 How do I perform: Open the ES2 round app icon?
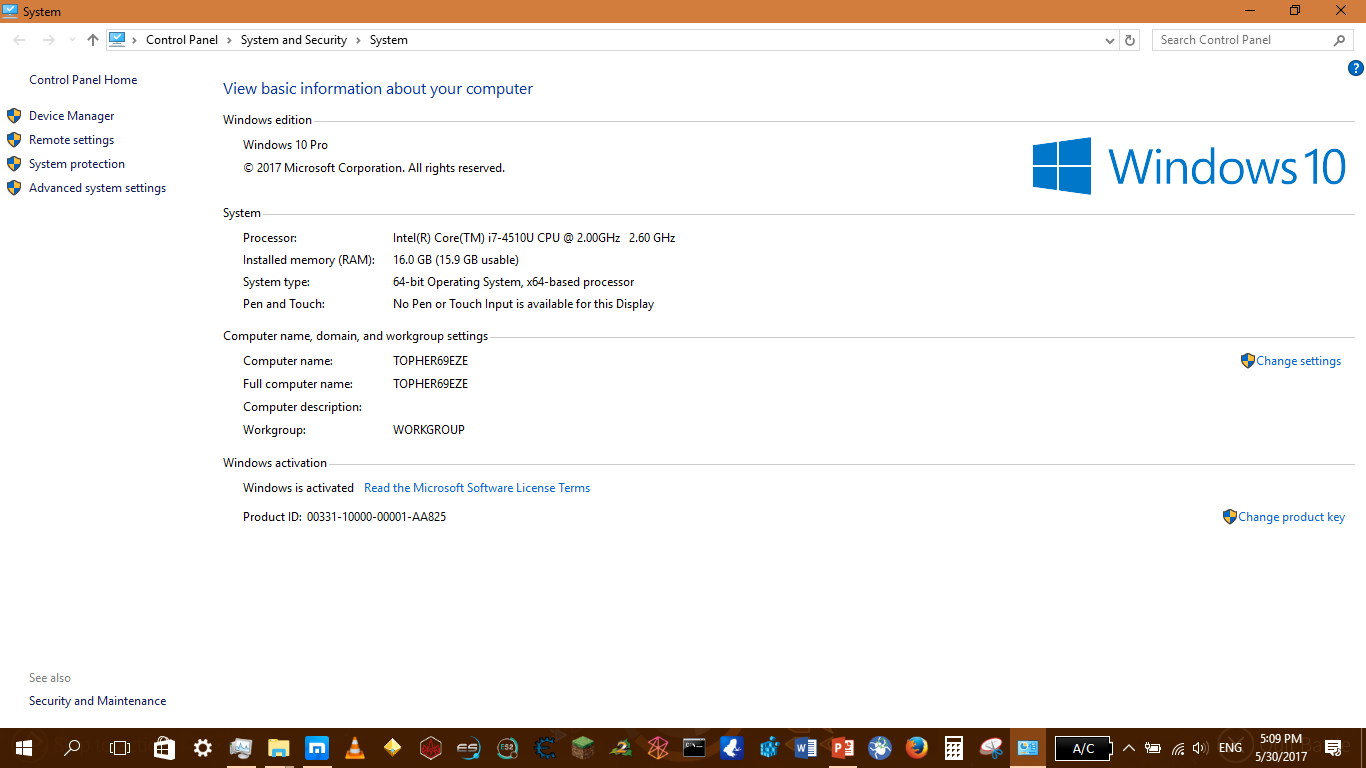(x=506, y=748)
